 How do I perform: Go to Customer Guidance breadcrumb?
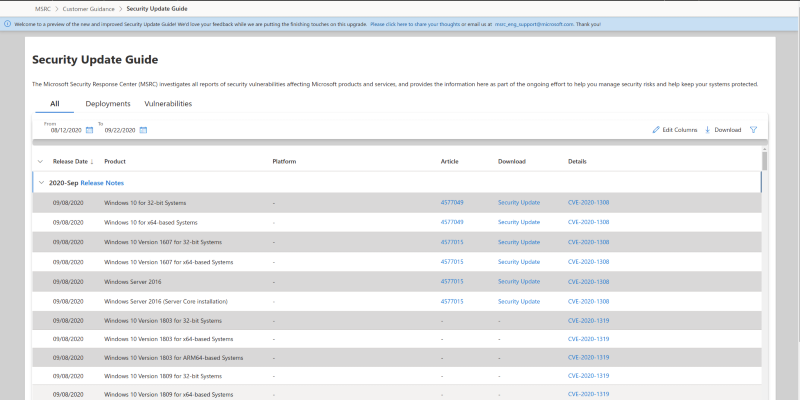point(89,9)
